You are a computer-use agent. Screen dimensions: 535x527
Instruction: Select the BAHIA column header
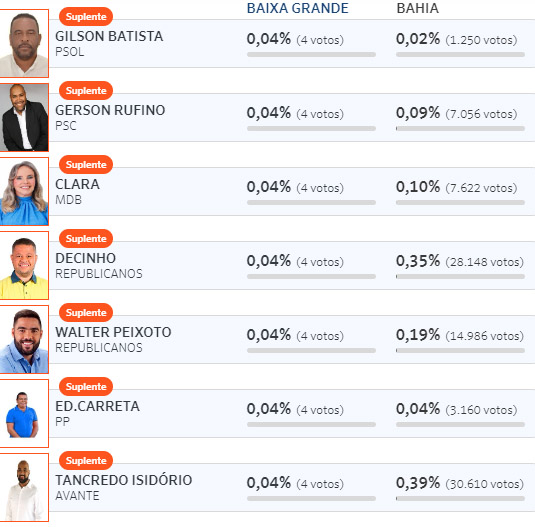pos(418,8)
